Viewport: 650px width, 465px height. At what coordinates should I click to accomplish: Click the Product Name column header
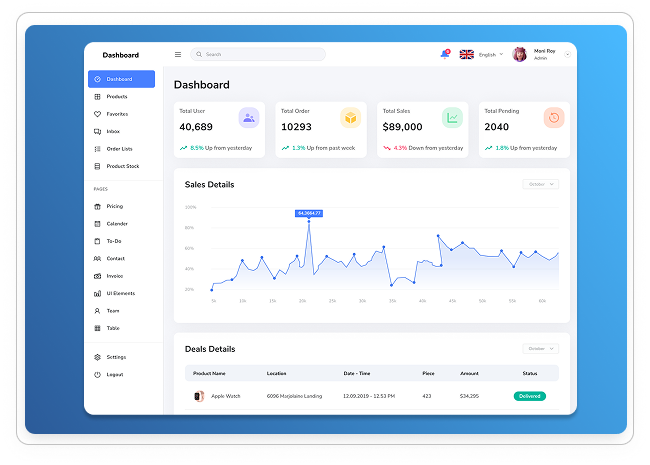[209, 373]
